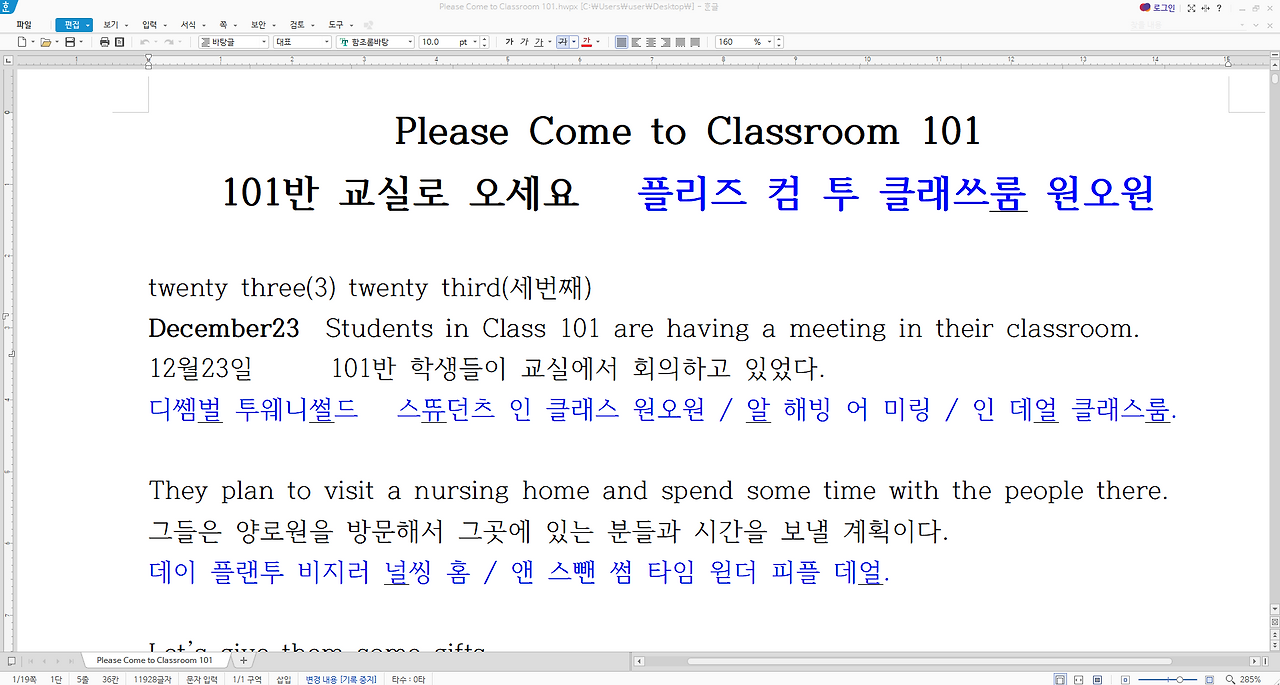1280x685 pixels.
Task: Click the 1/19쪽 page indicator
Action: pyautogui.click(x=23, y=679)
